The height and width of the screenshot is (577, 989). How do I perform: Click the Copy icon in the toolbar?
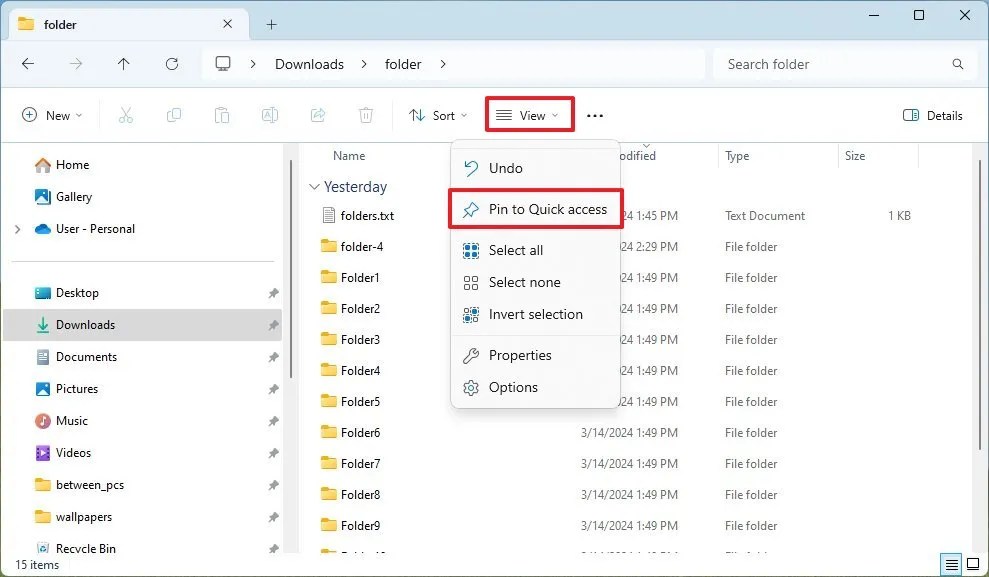[174, 115]
